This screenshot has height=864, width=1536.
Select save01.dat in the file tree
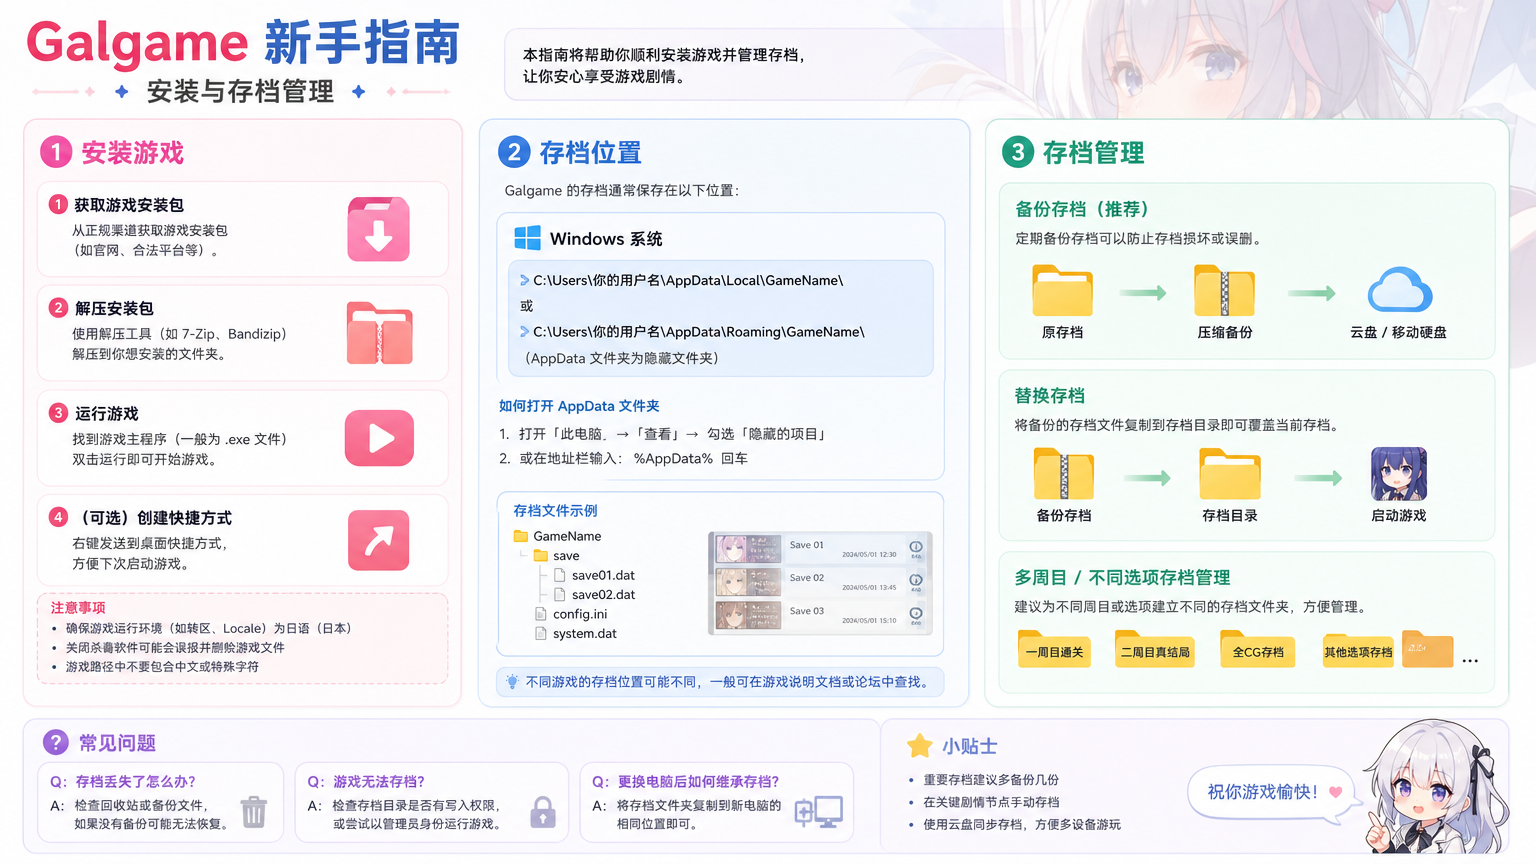pos(594,575)
